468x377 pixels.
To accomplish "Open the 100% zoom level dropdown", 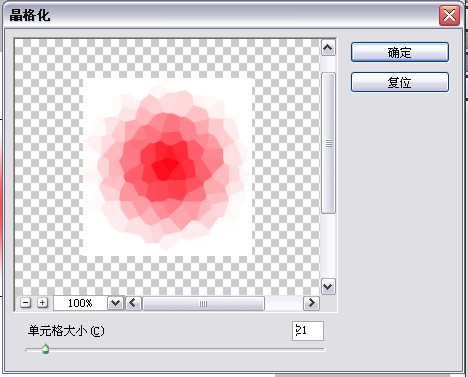I will pos(116,303).
